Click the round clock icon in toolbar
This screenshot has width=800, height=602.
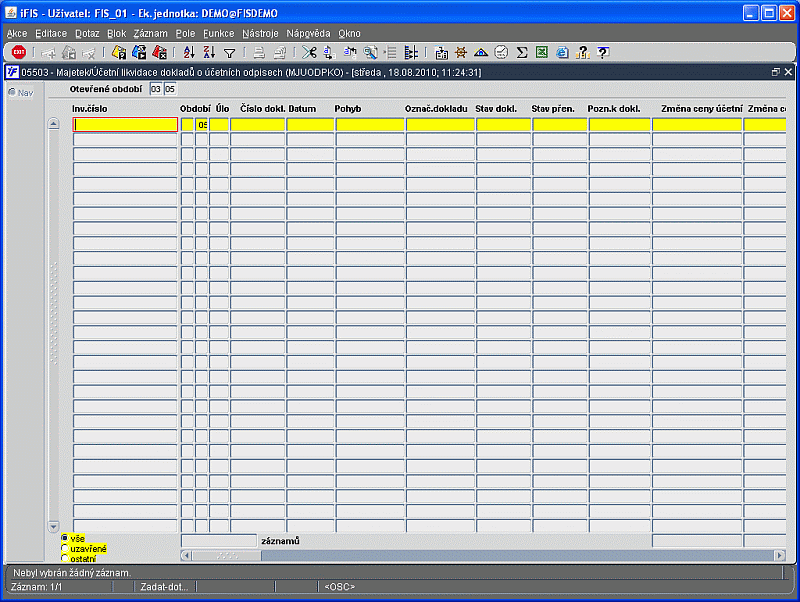[502, 52]
